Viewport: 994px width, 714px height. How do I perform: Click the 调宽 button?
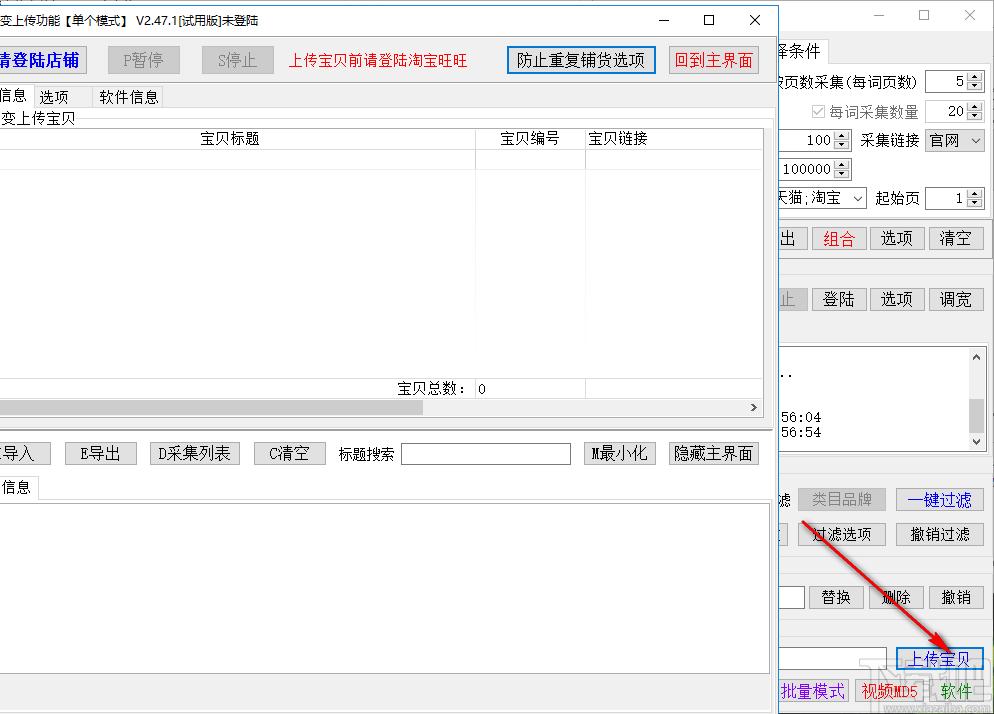956,299
